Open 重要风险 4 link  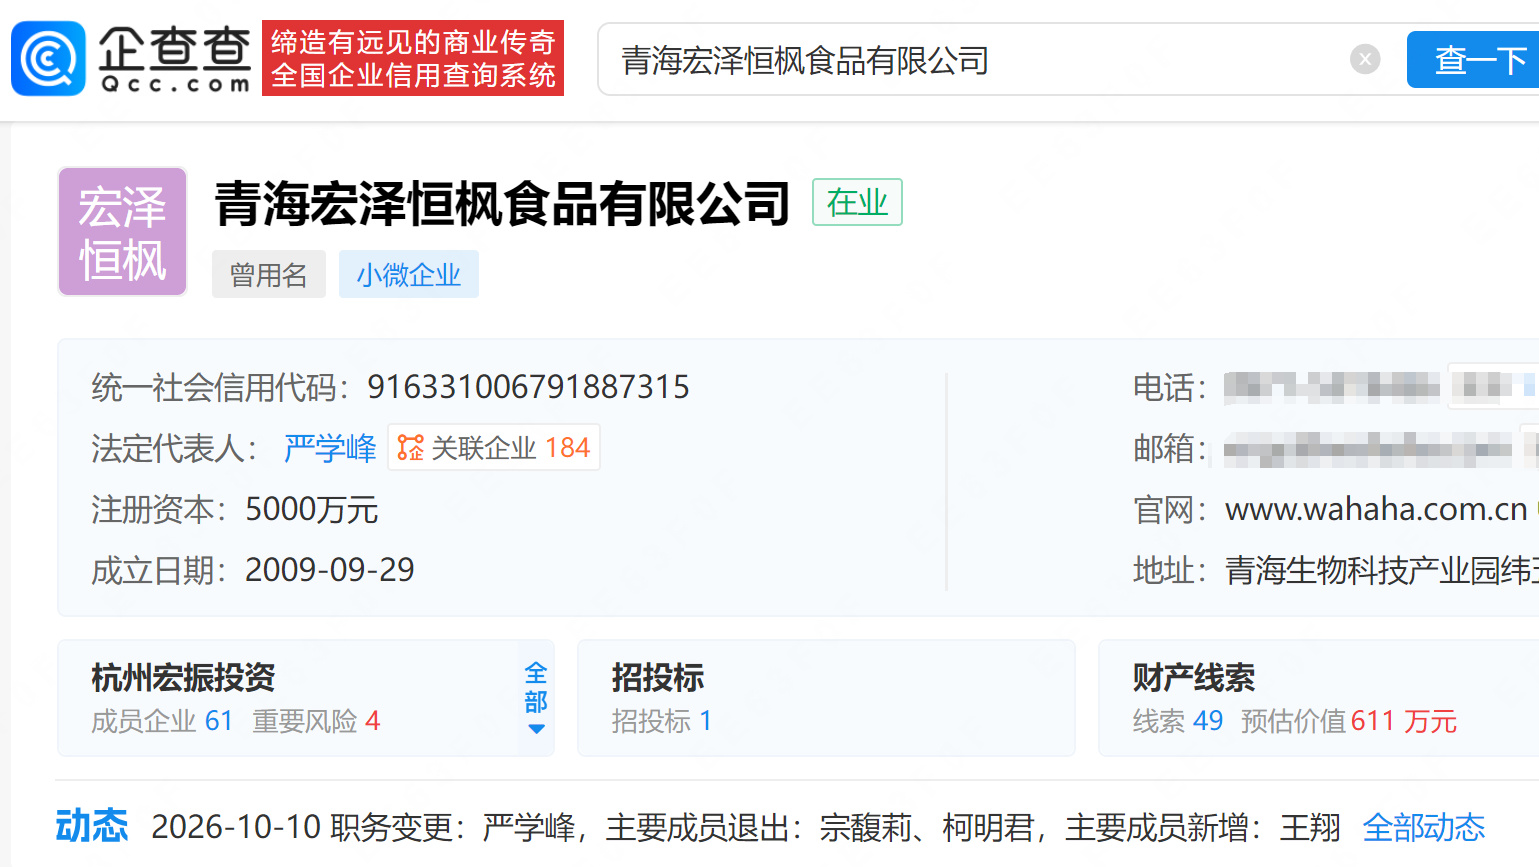click(x=316, y=721)
